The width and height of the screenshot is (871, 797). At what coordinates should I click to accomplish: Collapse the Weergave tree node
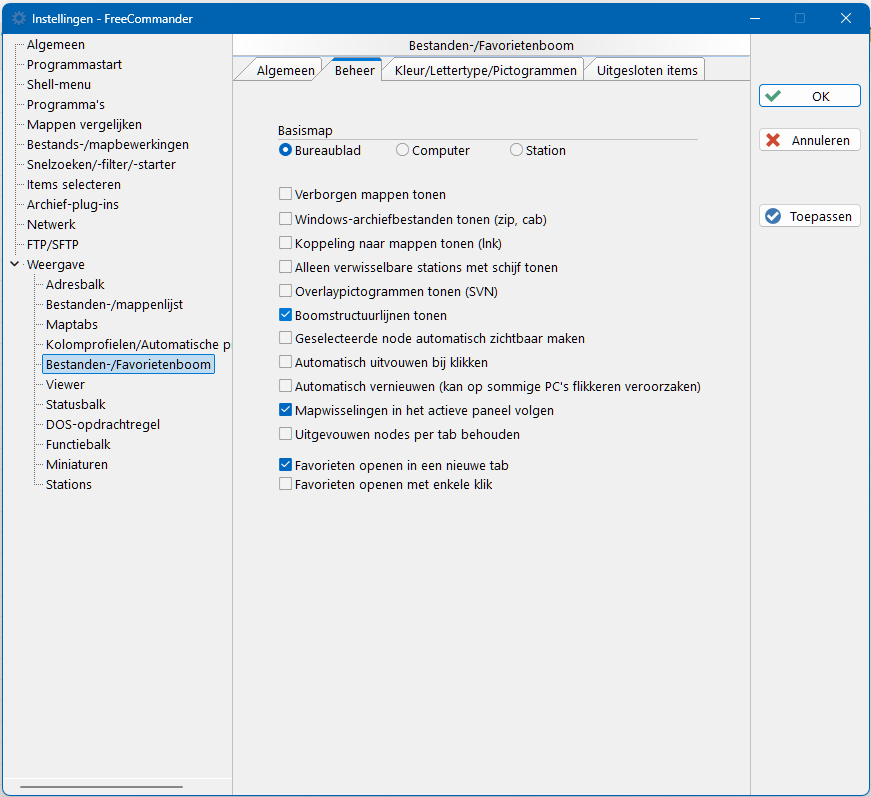(15, 264)
